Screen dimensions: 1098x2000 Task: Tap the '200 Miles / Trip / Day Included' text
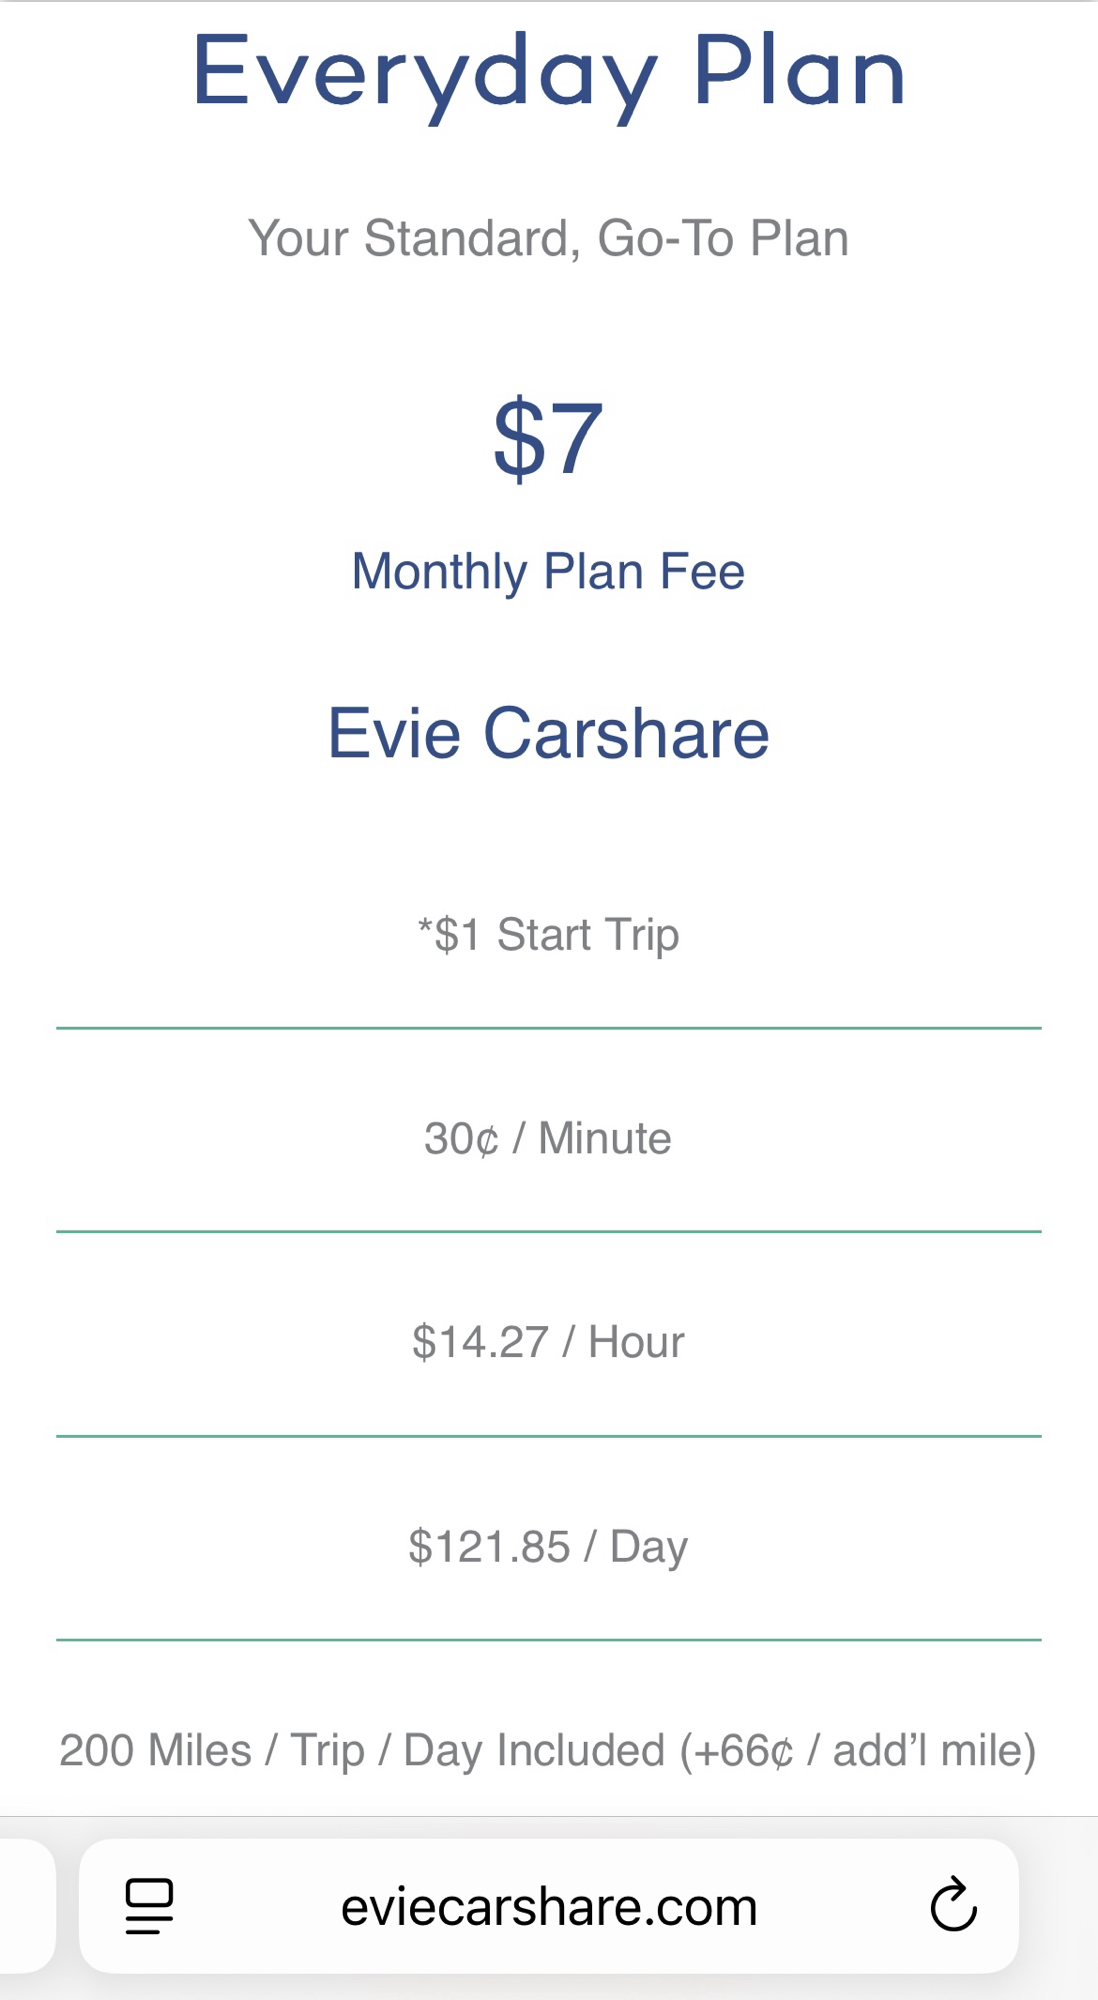click(x=362, y=1751)
